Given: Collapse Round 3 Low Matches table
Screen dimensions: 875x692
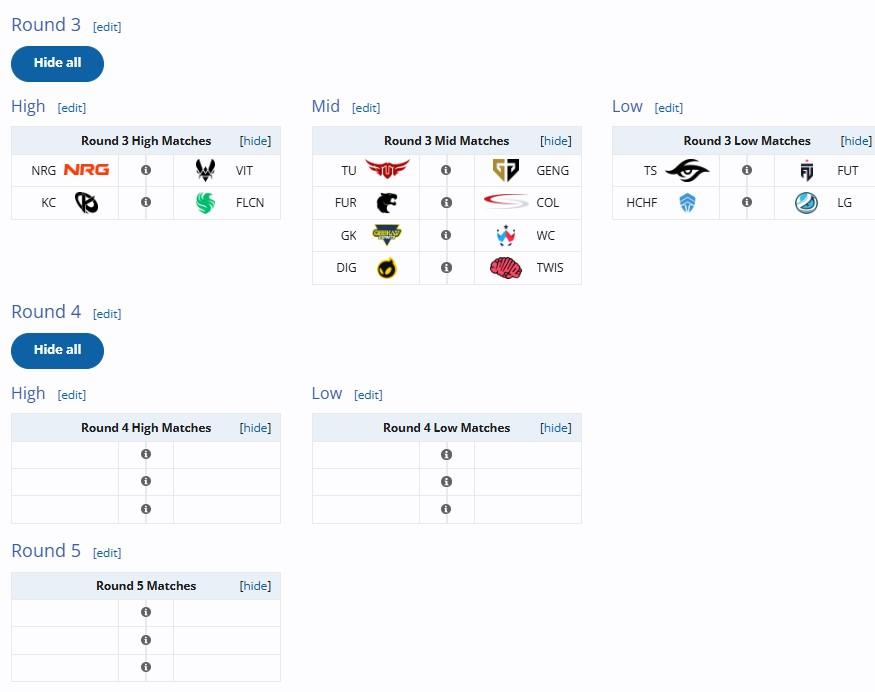Looking at the screenshot, I should pyautogui.click(x=856, y=141).
